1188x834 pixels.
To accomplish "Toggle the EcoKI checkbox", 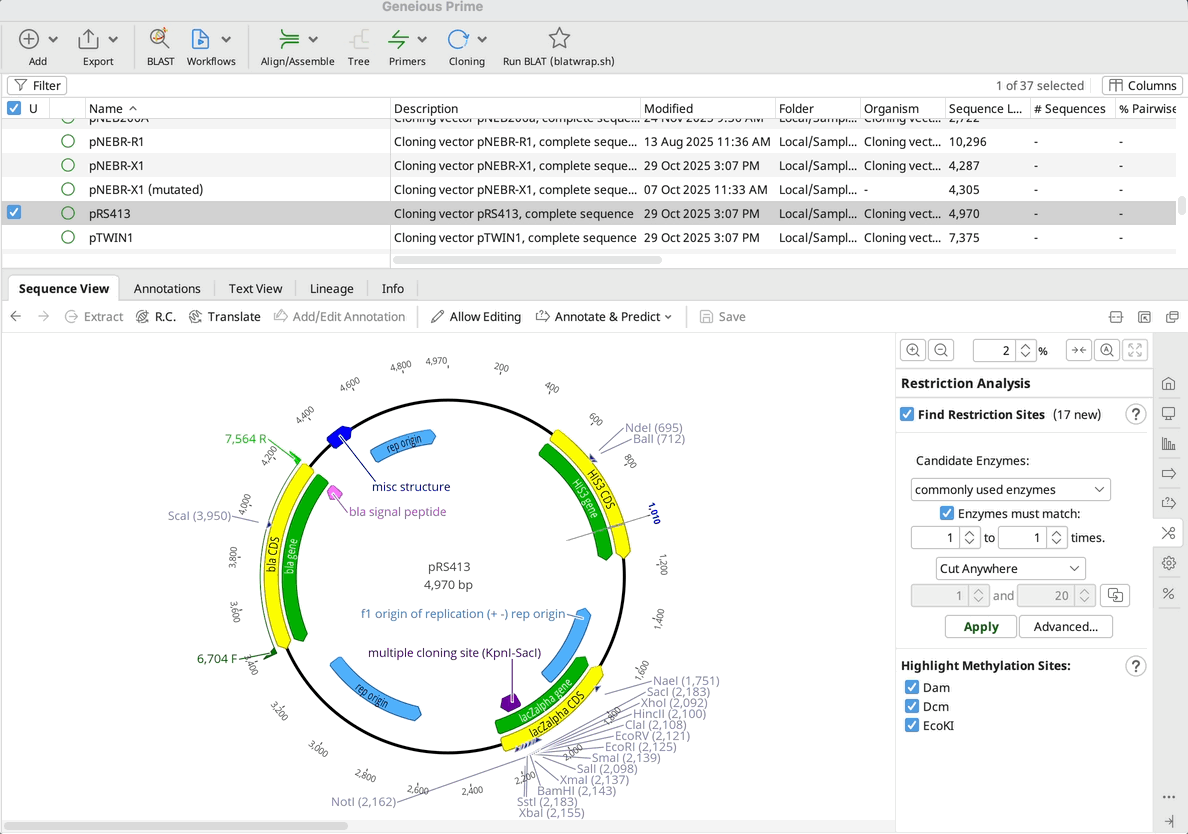I will tap(912, 725).
